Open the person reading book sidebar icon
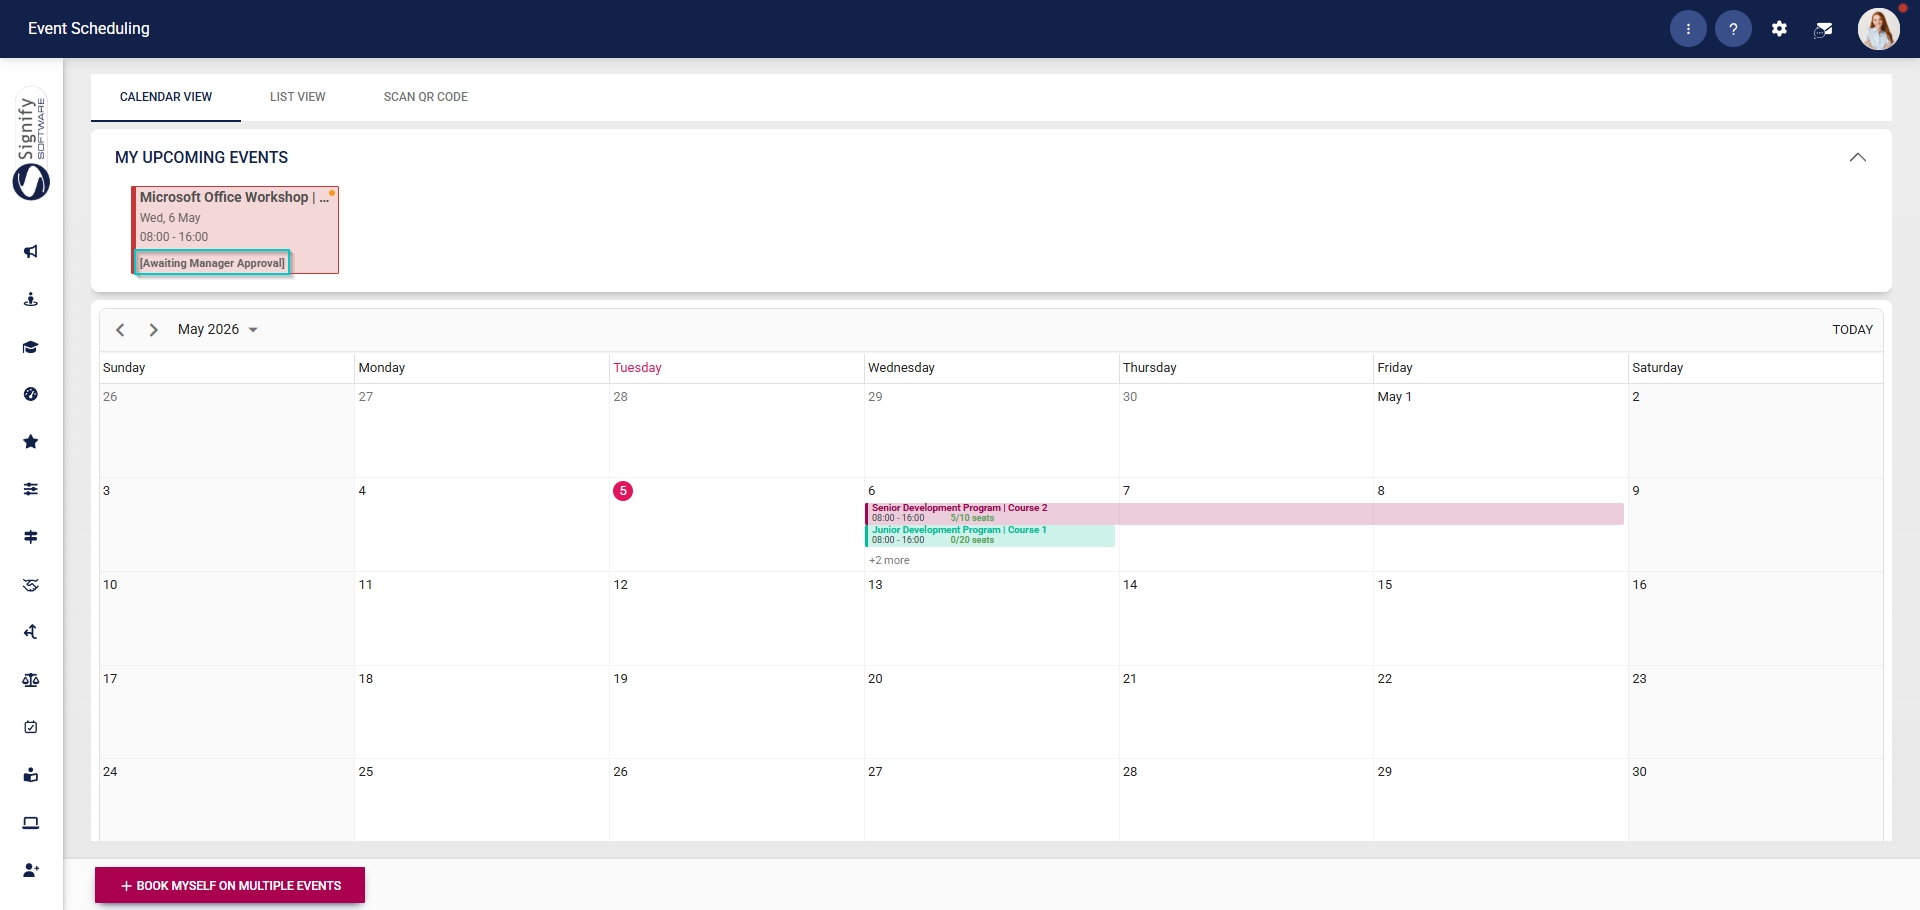Screen dimensions: 1920x910 click(31, 775)
